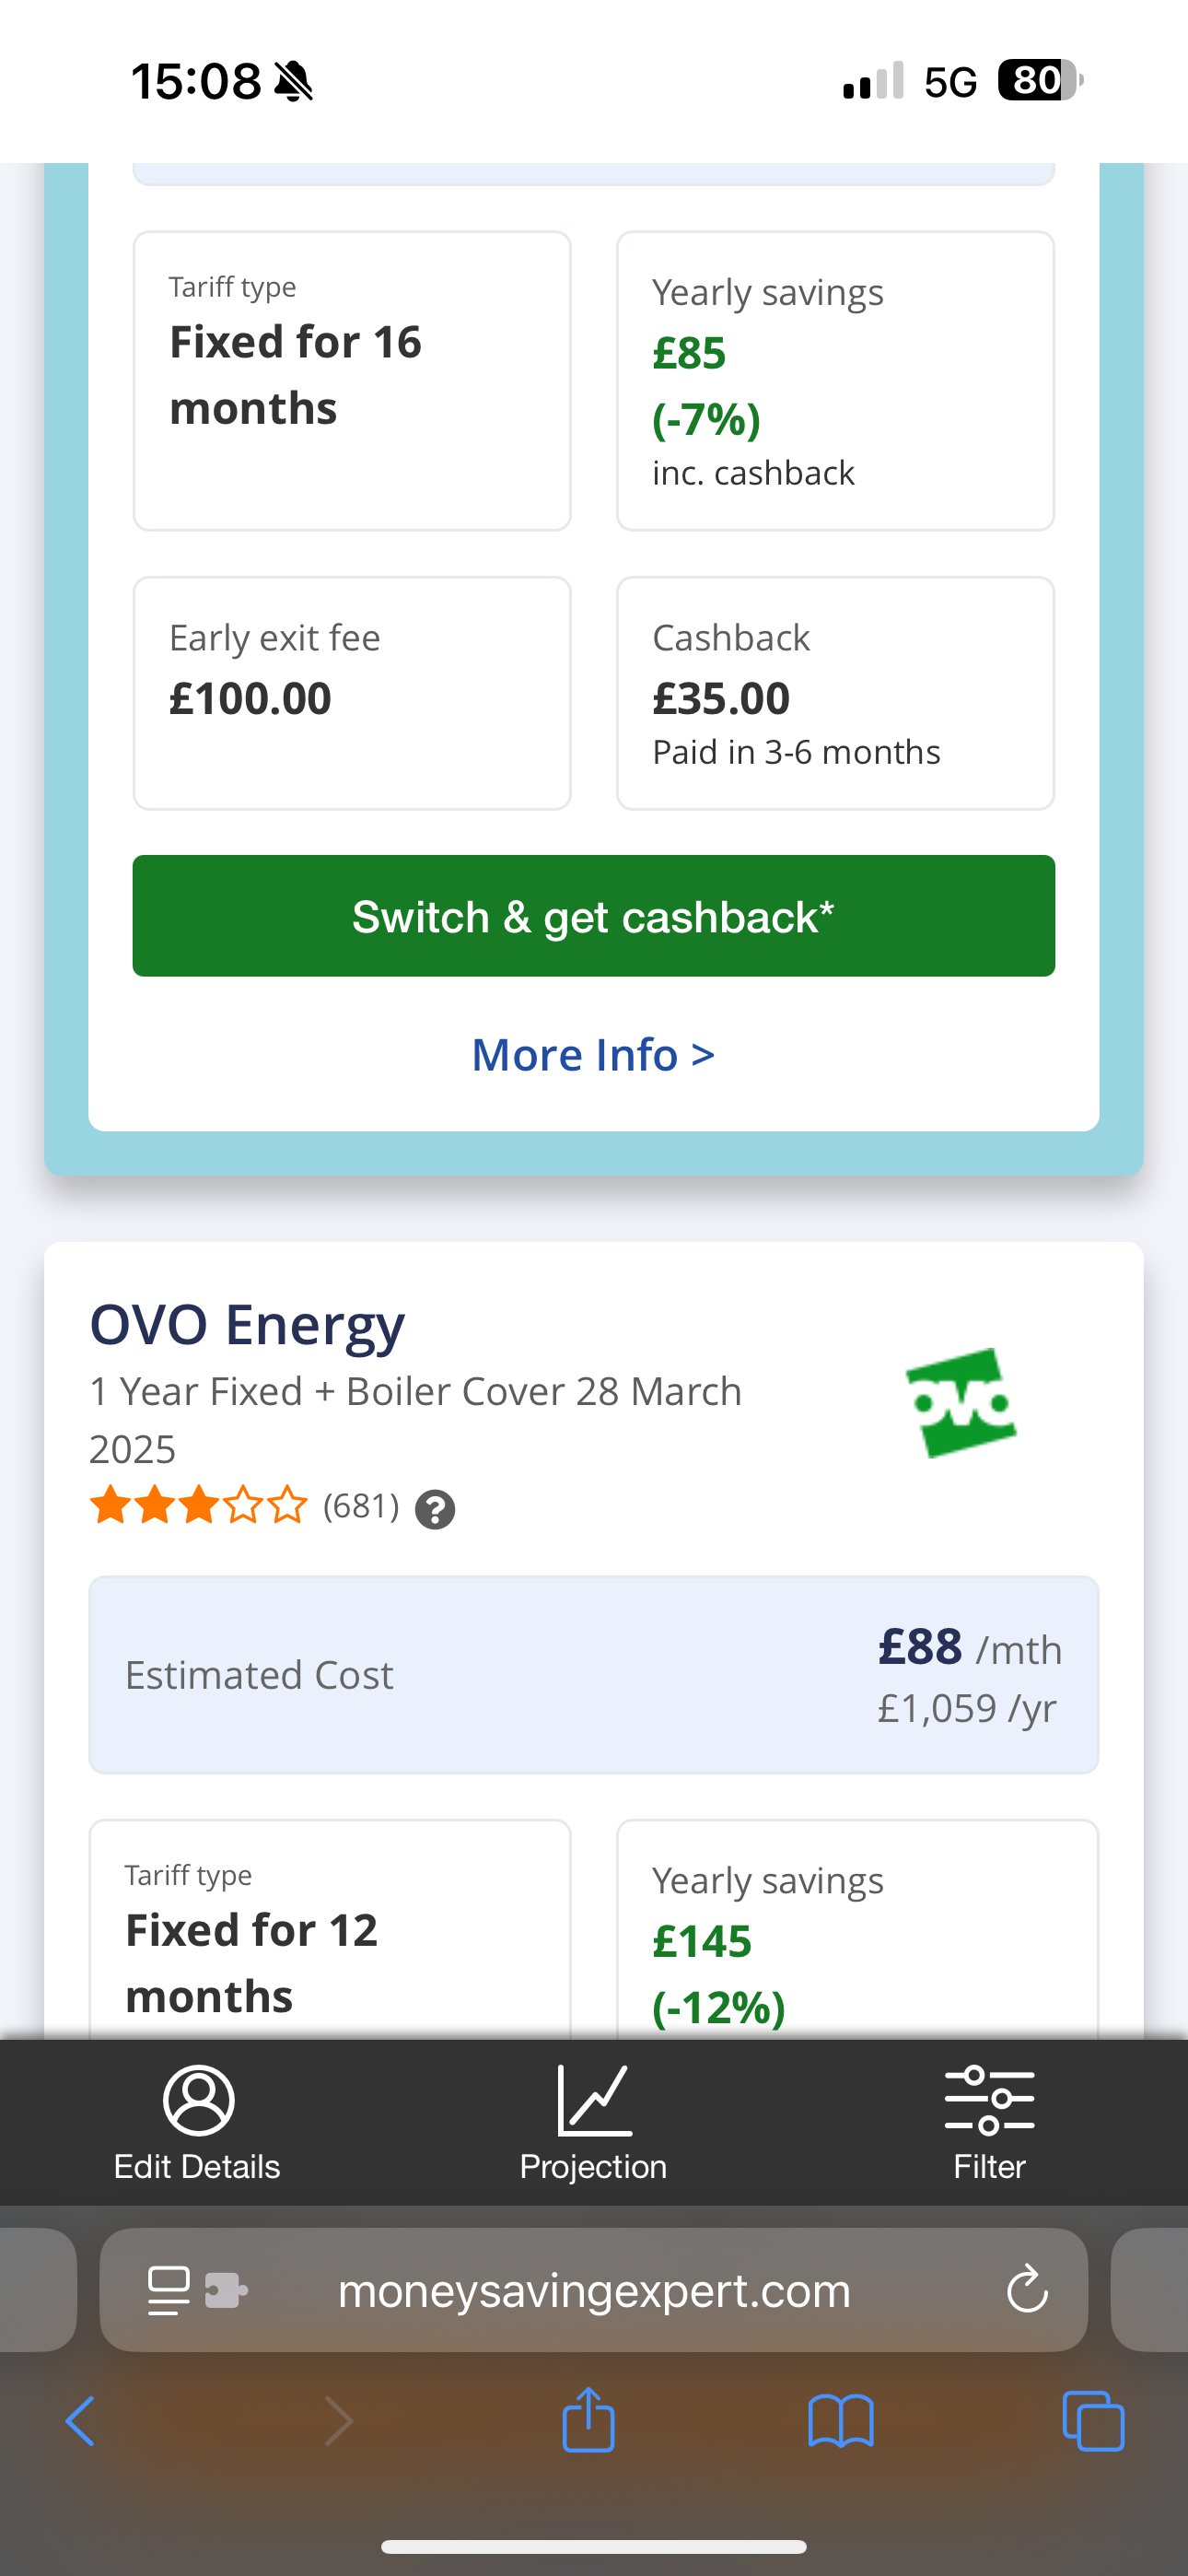The width and height of the screenshot is (1188, 2576).
Task: Click Switch & get cashback button
Action: tap(594, 916)
